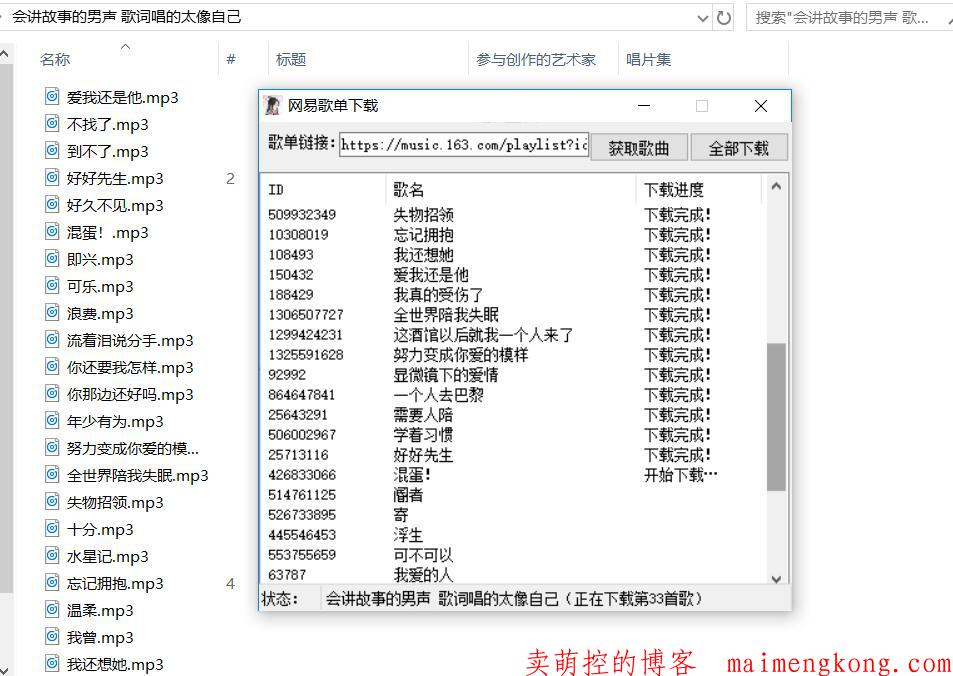Click the 忘记拥抱.mp3 file icon

coord(52,583)
